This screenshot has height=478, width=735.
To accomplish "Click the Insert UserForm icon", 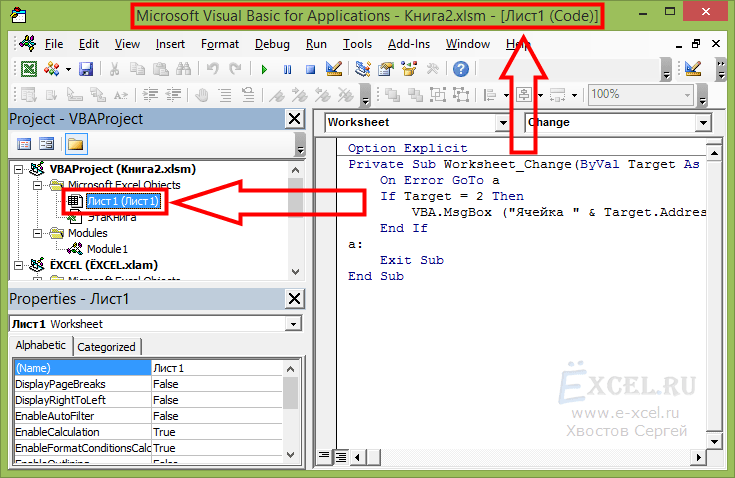I will (x=52, y=69).
